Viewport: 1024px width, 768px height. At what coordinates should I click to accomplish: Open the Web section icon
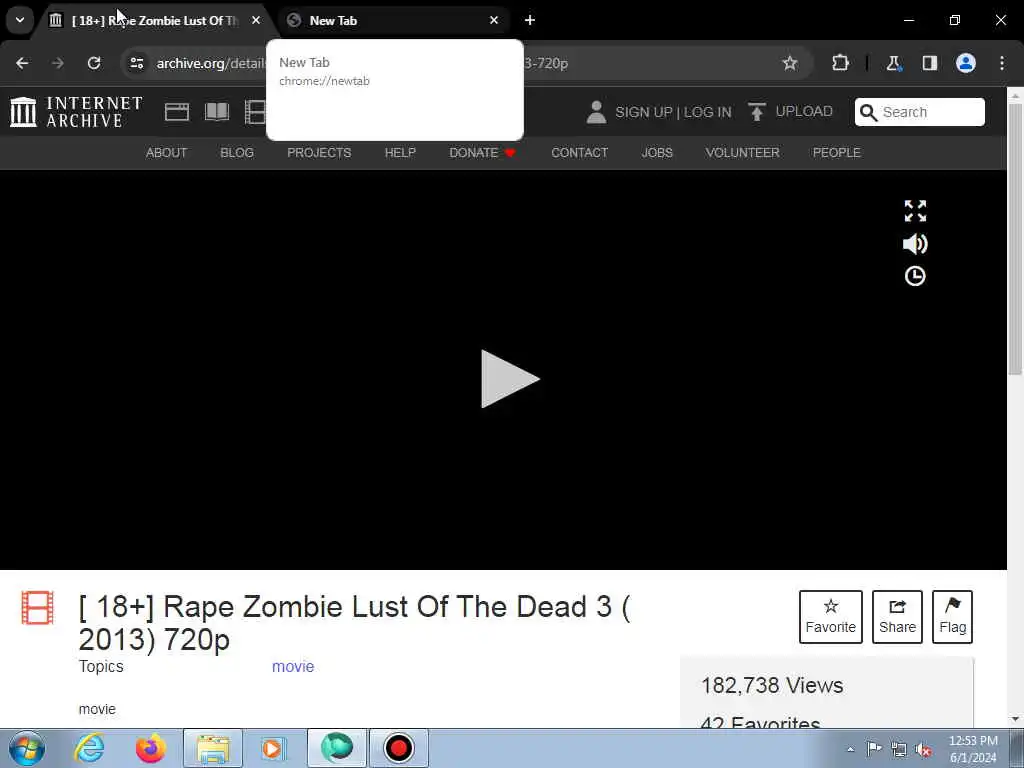click(x=177, y=112)
